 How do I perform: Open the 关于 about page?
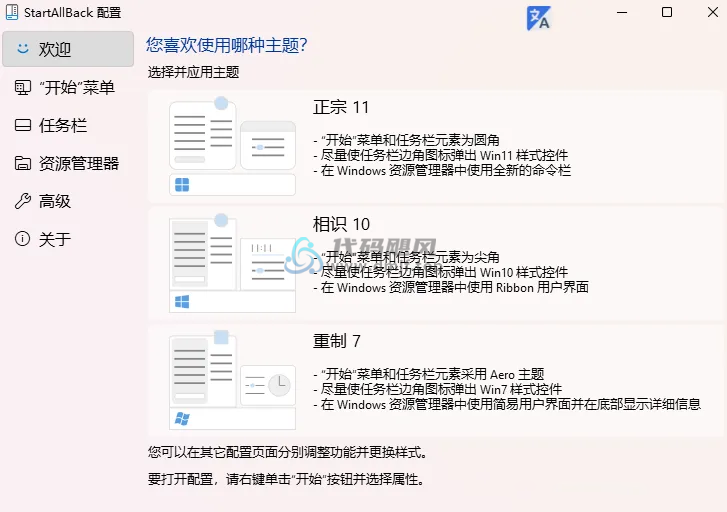pyautogui.click(x=68, y=239)
